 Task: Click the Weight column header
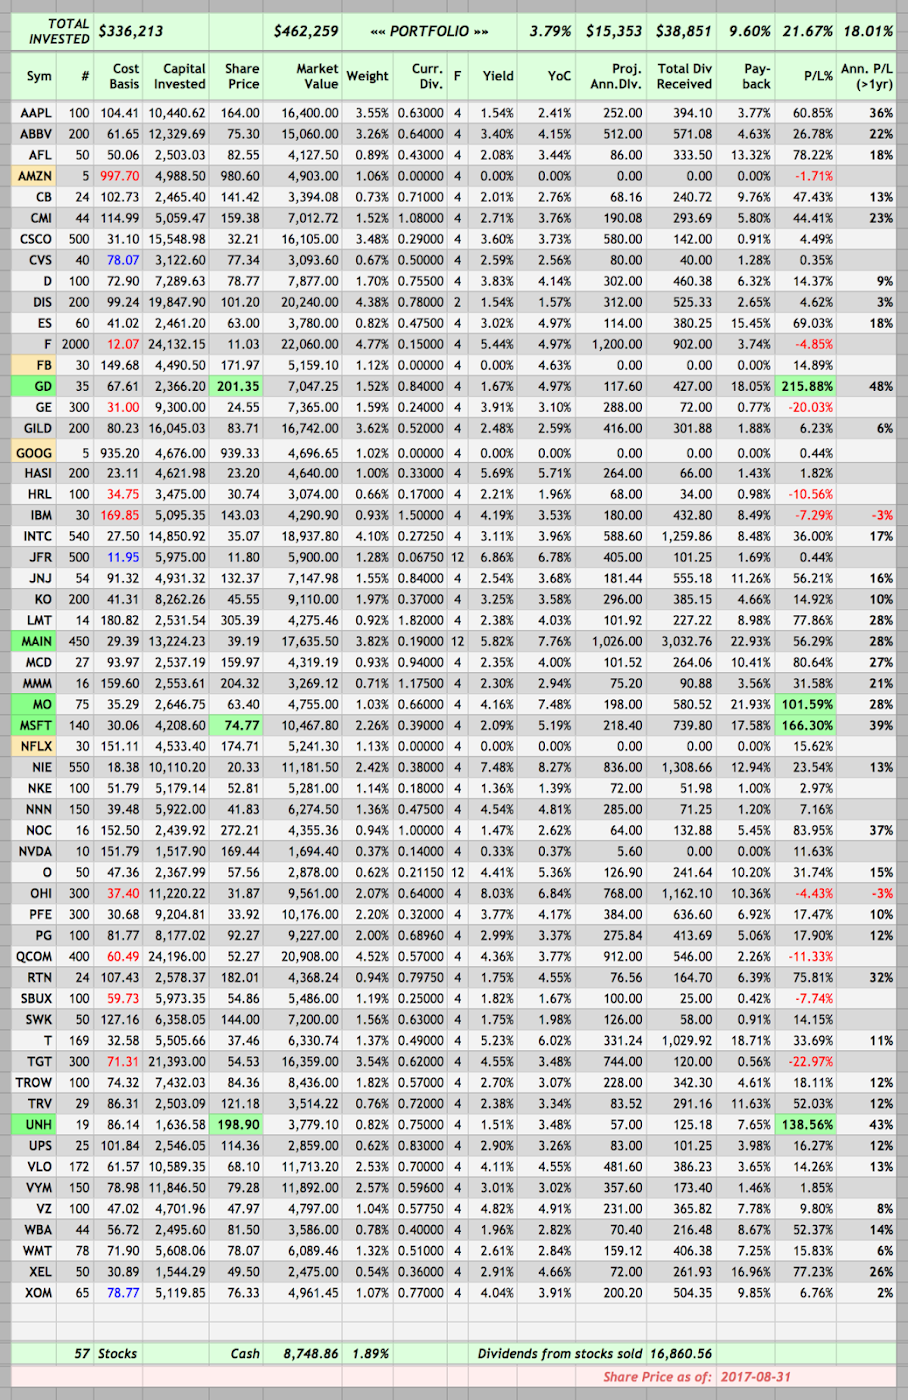click(x=367, y=76)
